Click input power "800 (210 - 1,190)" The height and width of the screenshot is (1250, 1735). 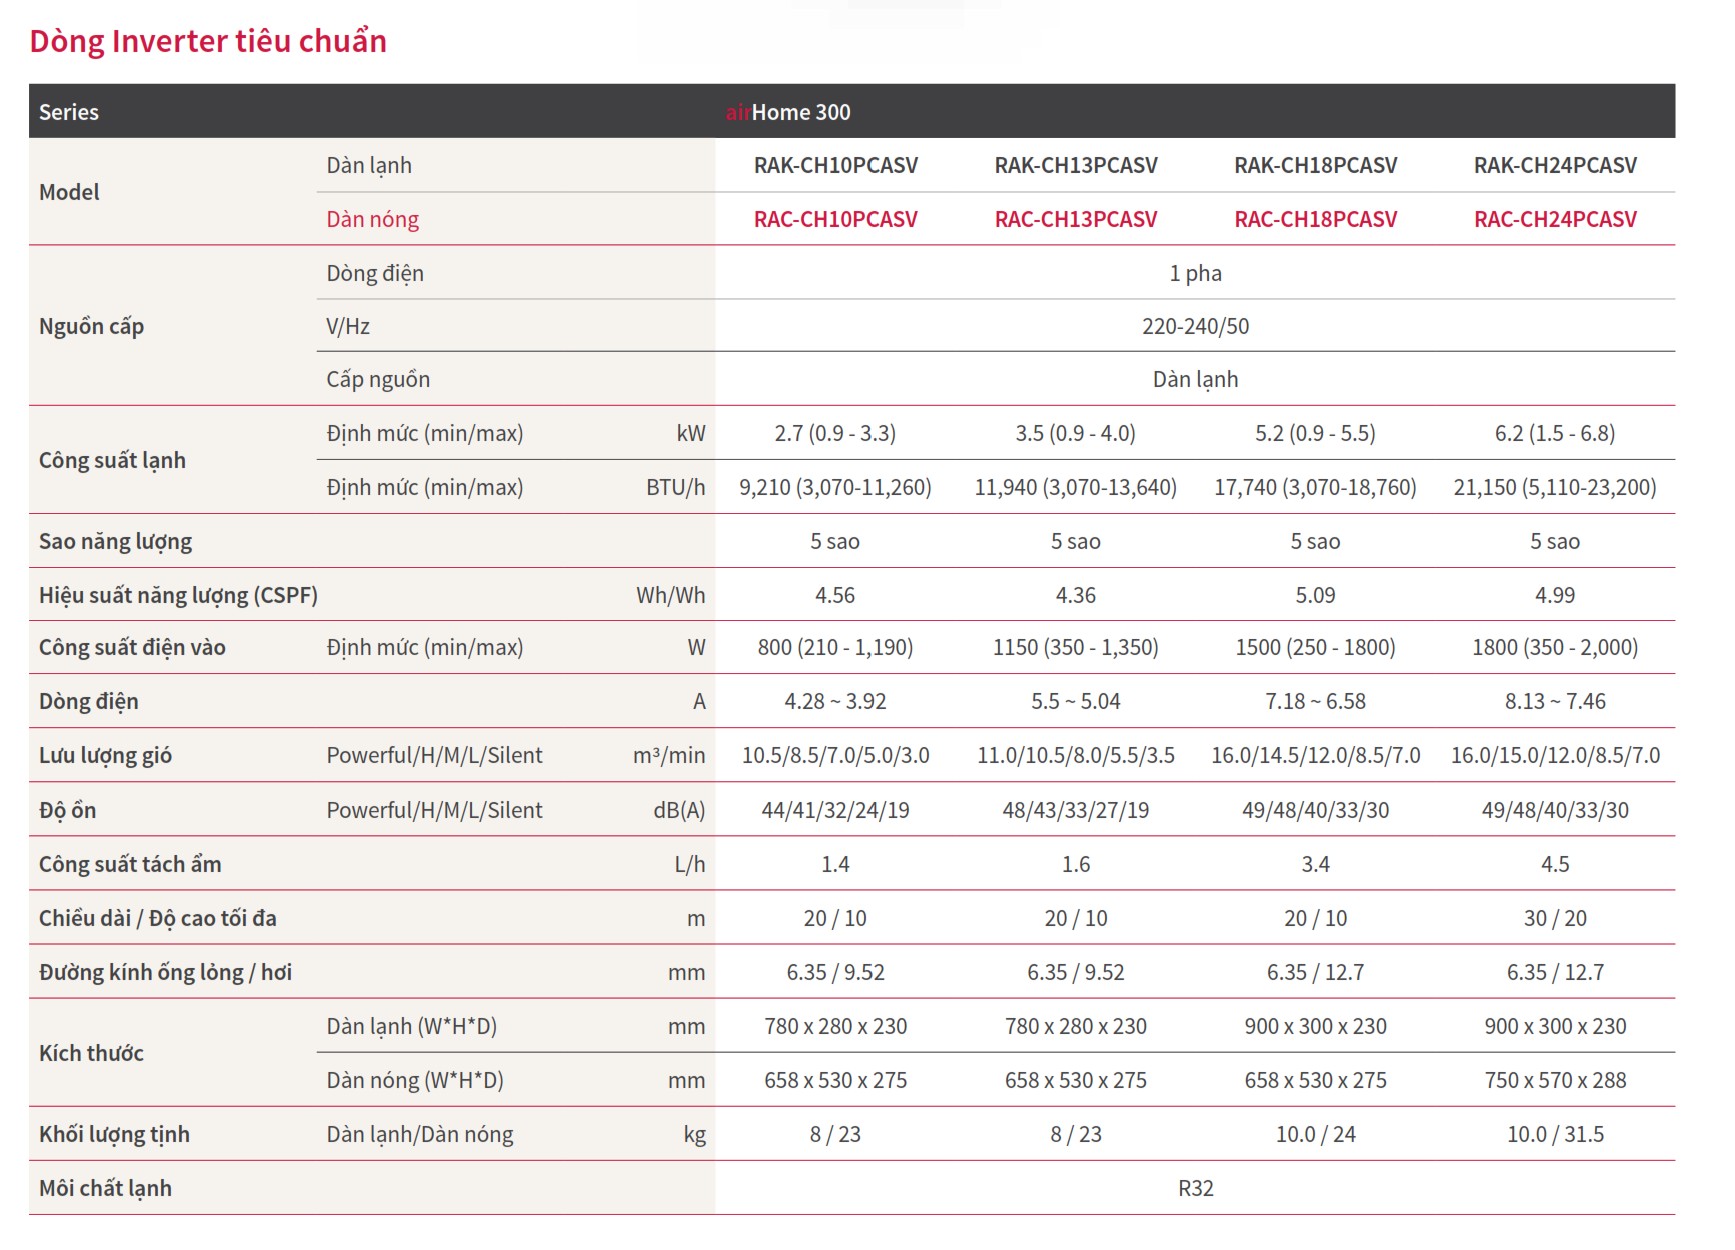[836, 647]
